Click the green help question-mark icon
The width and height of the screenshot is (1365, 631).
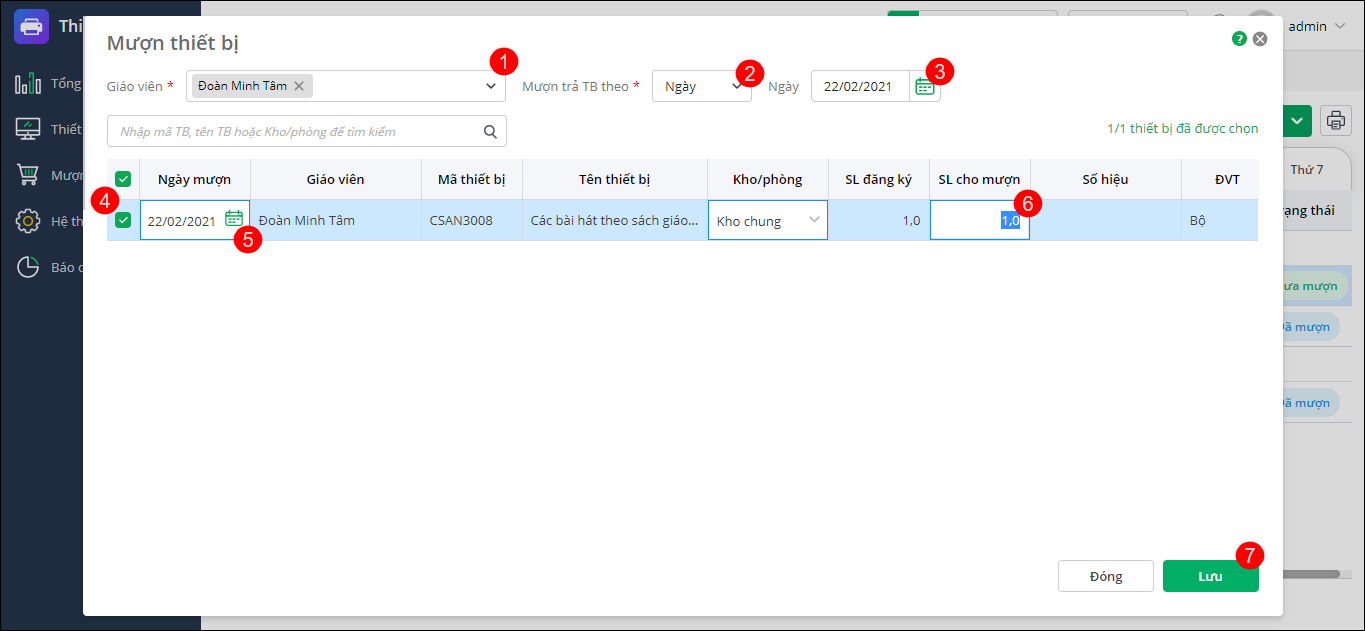(x=1240, y=39)
